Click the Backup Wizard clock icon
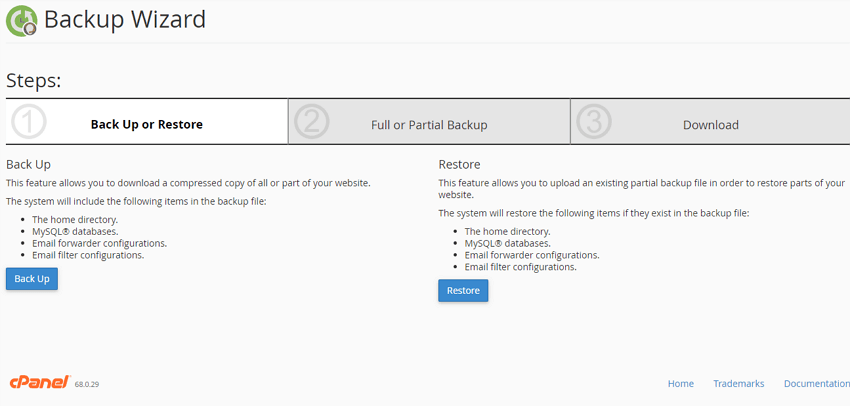The width and height of the screenshot is (850, 406). coord(22,21)
